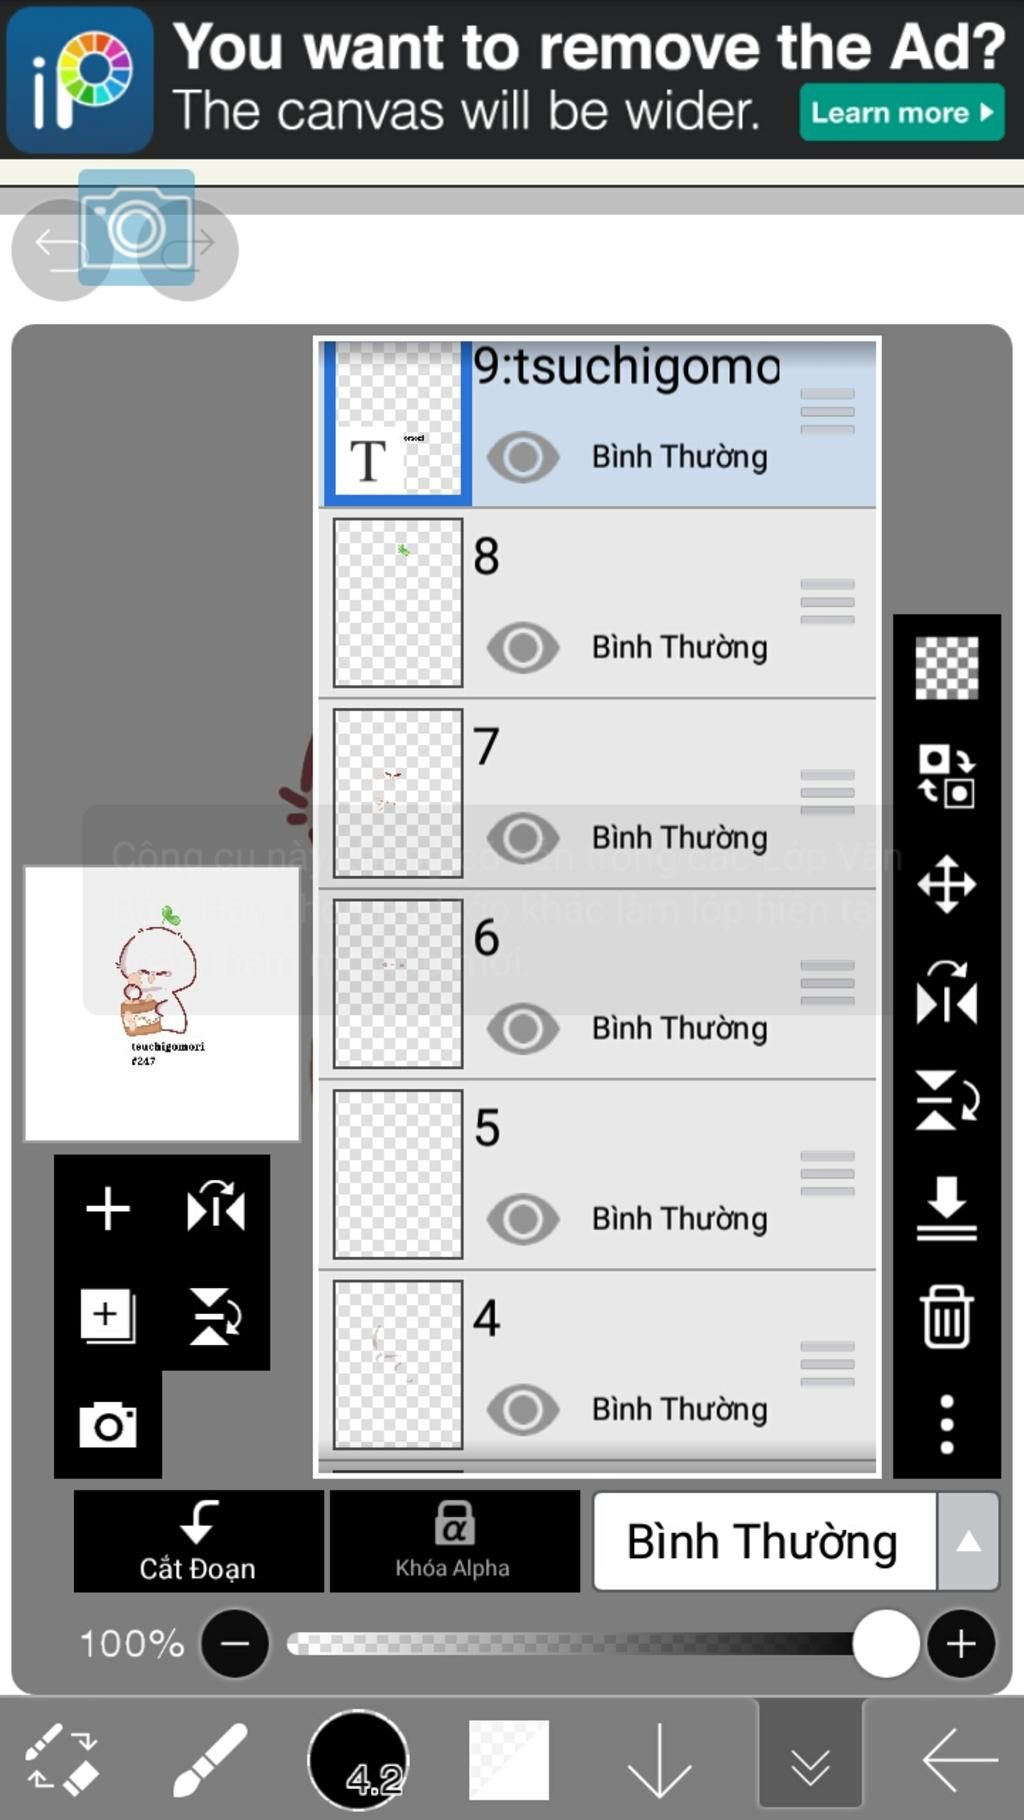The image size is (1024, 1820).
Task: Select the Brush tool in the bottom bar
Action: pos(210,1759)
